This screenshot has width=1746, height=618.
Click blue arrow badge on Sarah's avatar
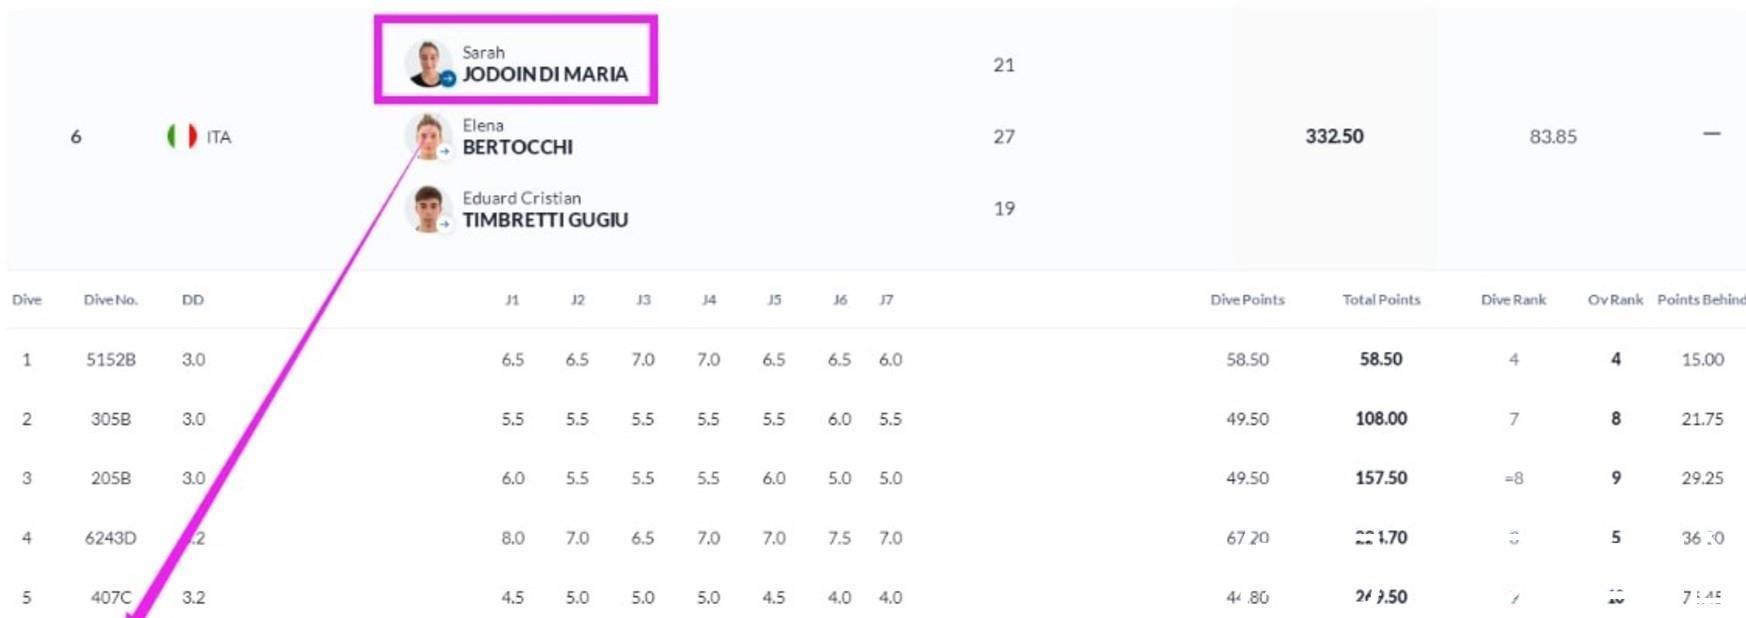pos(447,79)
